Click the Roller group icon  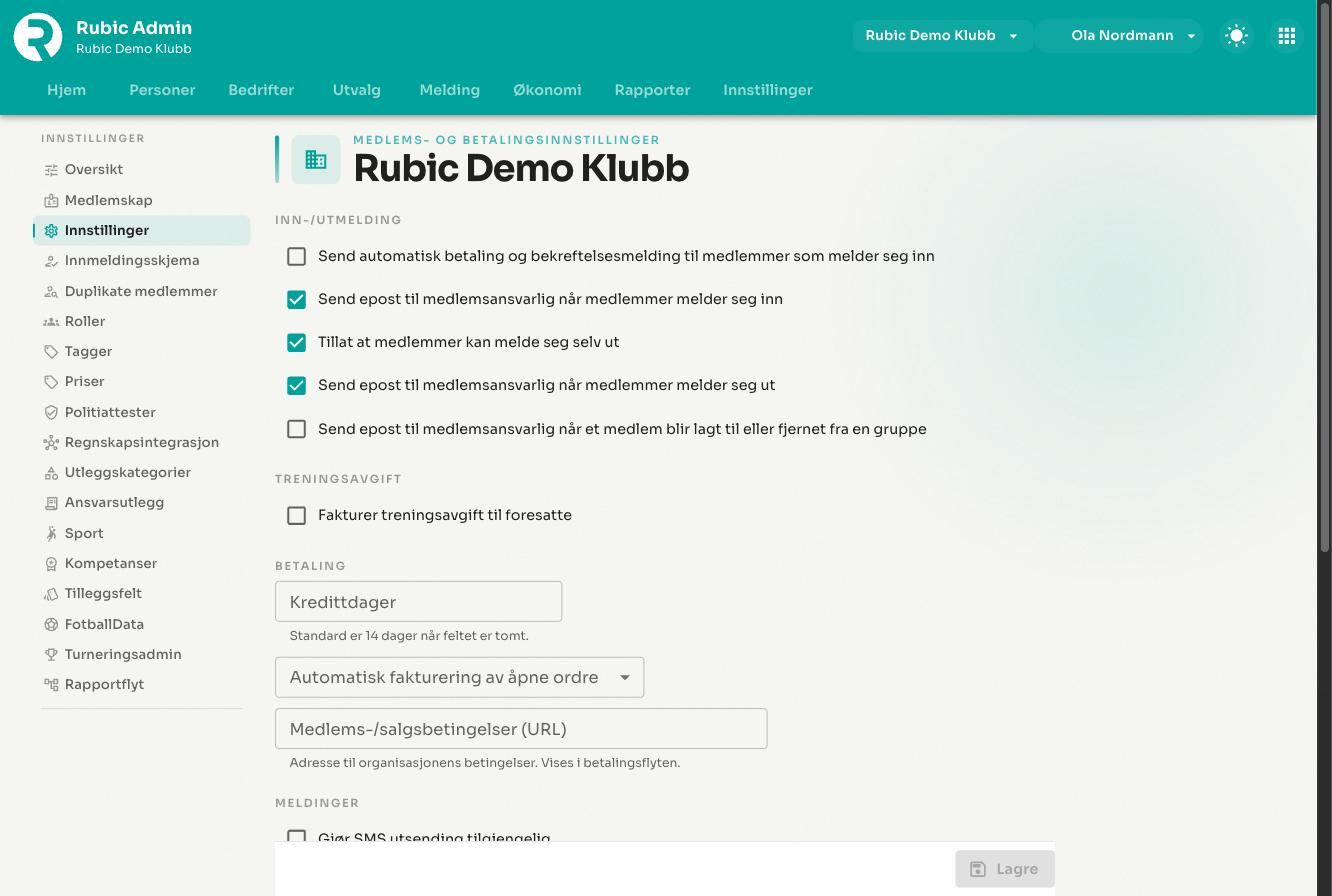click(x=51, y=322)
